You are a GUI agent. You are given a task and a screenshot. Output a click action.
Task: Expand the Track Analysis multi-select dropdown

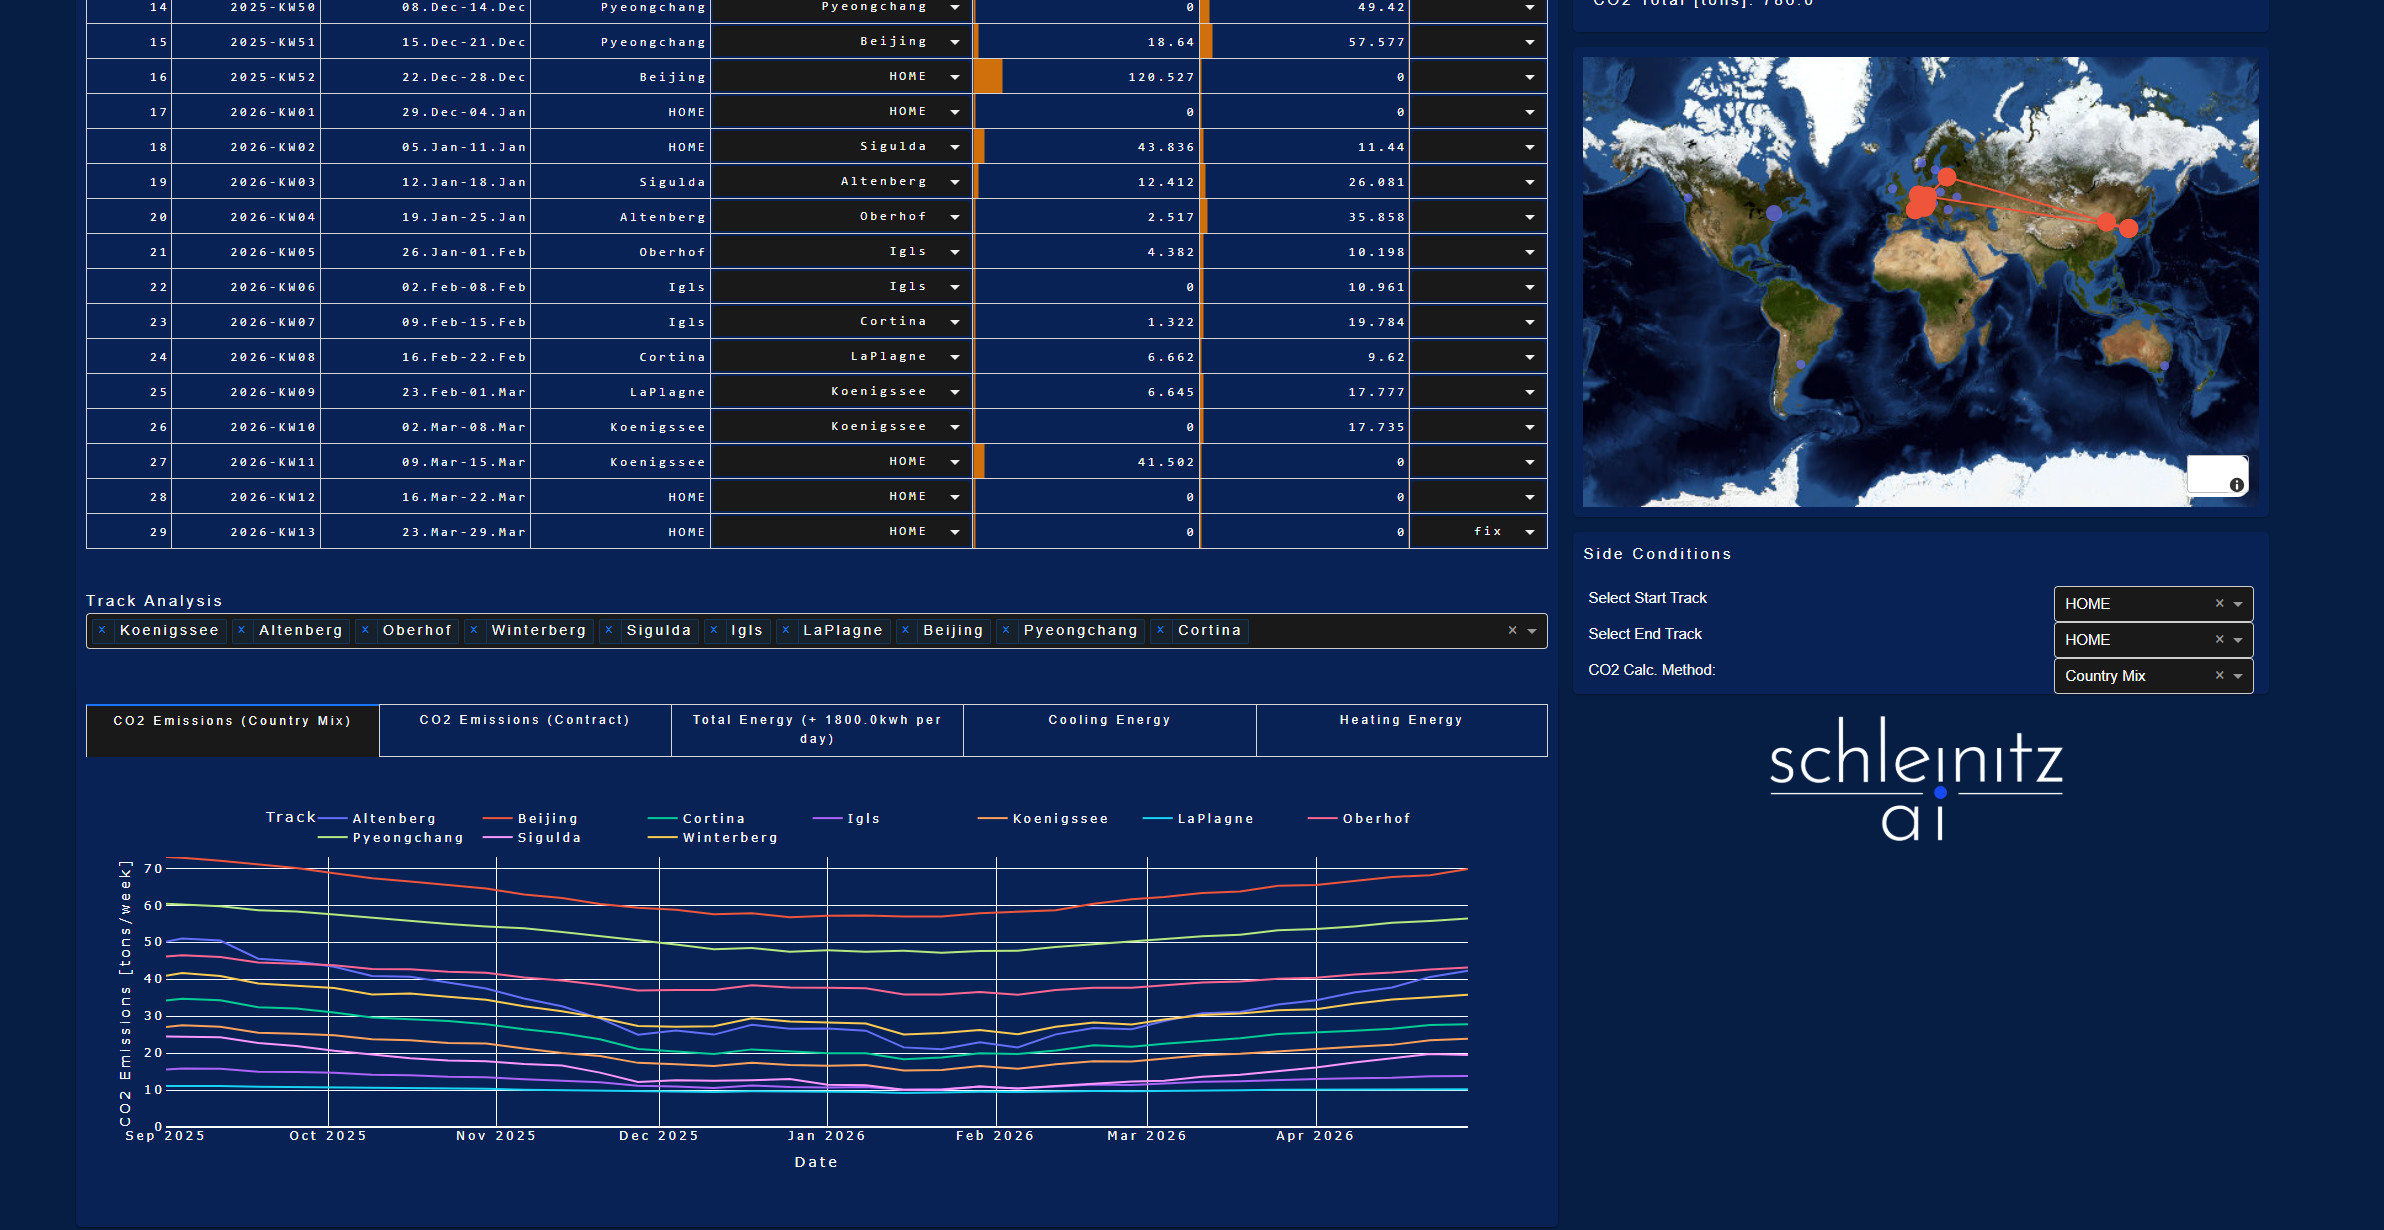1532,631
